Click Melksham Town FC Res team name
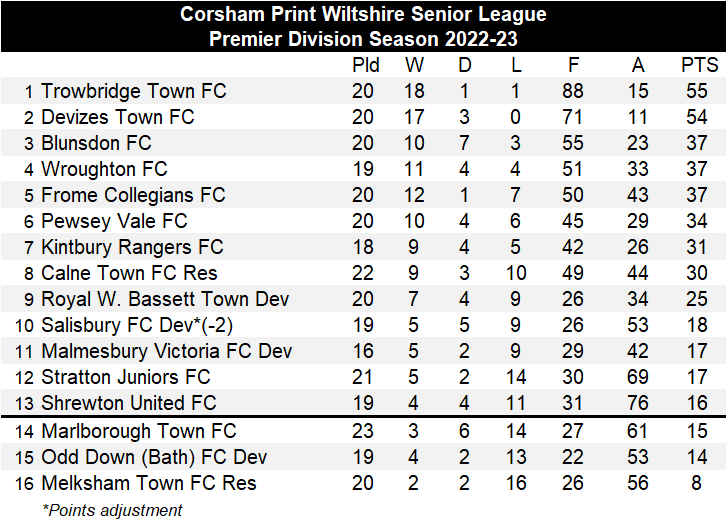The width and height of the screenshot is (726, 523). pyautogui.click(x=149, y=483)
